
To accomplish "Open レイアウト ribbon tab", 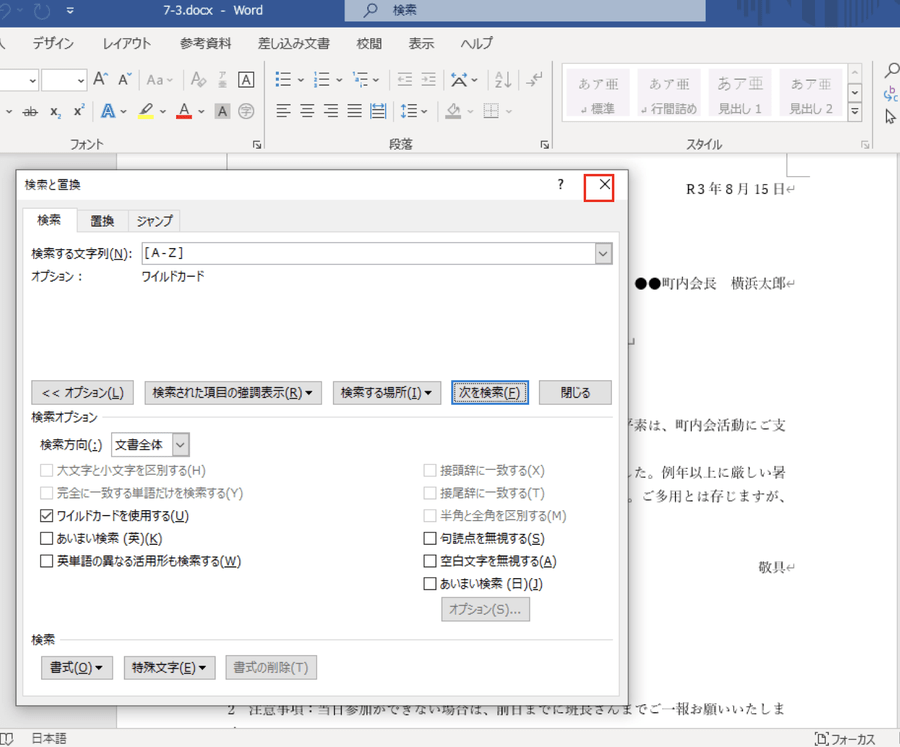I will pos(127,43).
